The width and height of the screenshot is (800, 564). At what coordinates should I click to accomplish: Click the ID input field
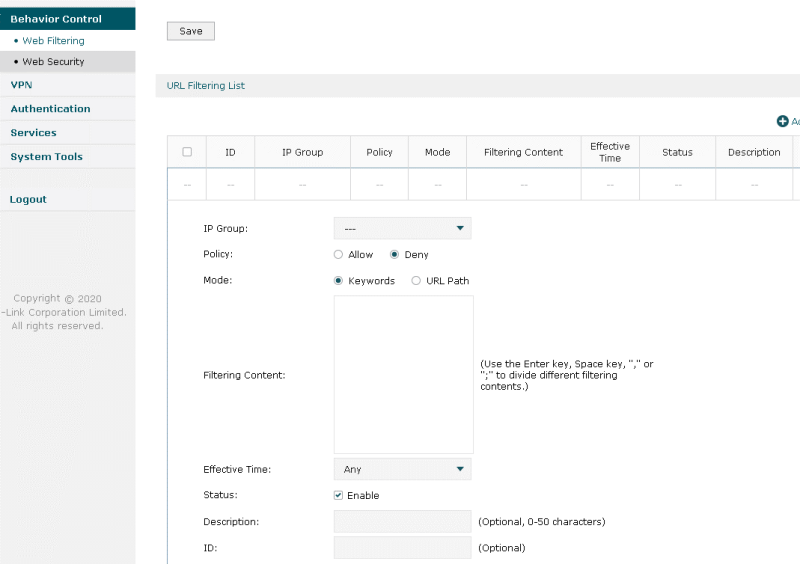[403, 548]
